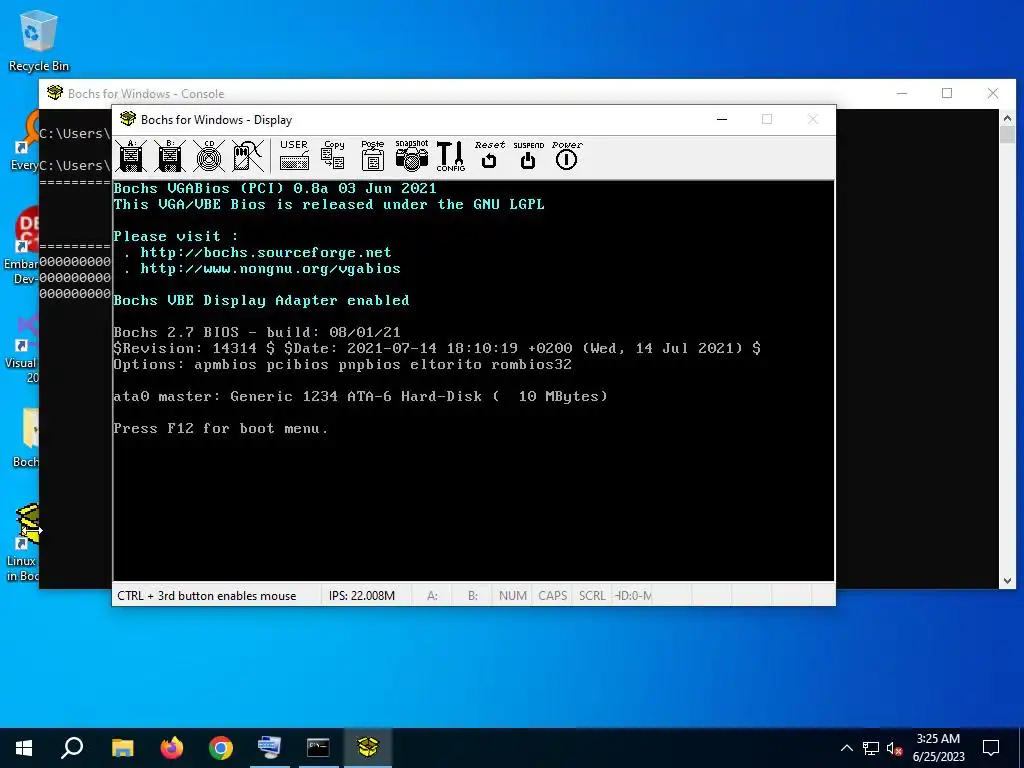This screenshot has height=768, width=1024.
Task: Click the Paste toolbar icon
Action: pyautogui.click(x=372, y=155)
